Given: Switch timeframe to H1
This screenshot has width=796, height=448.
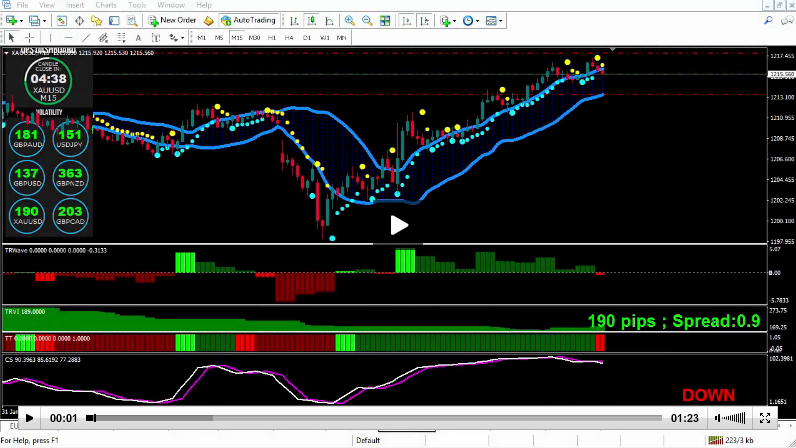Looking at the screenshot, I should click(272, 38).
